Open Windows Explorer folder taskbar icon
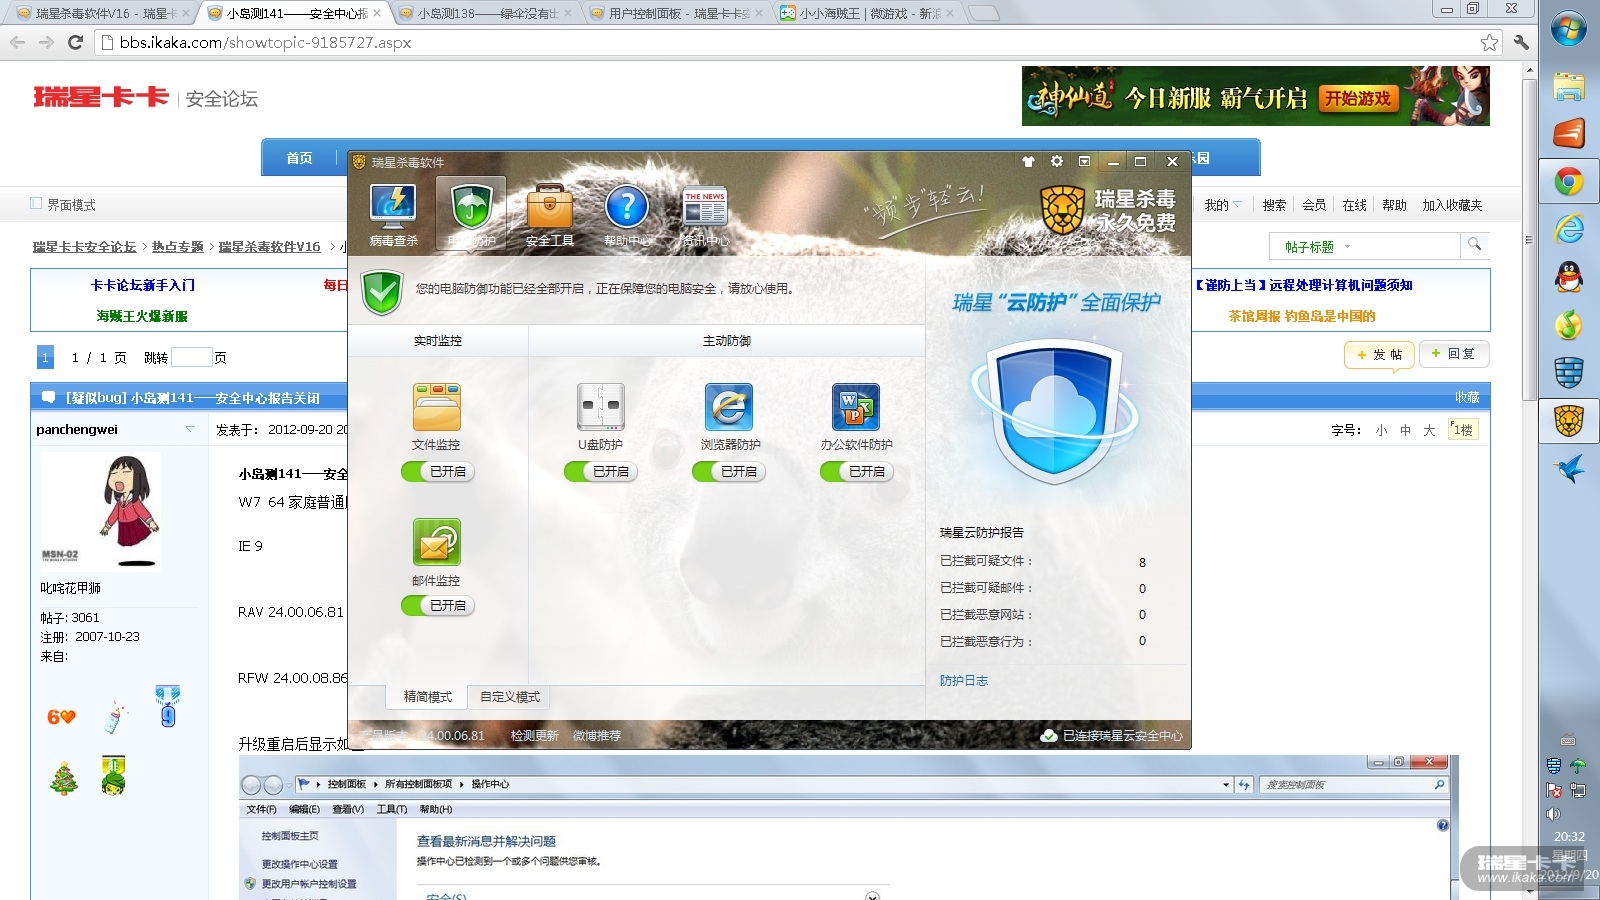The image size is (1600, 900). point(1569,86)
